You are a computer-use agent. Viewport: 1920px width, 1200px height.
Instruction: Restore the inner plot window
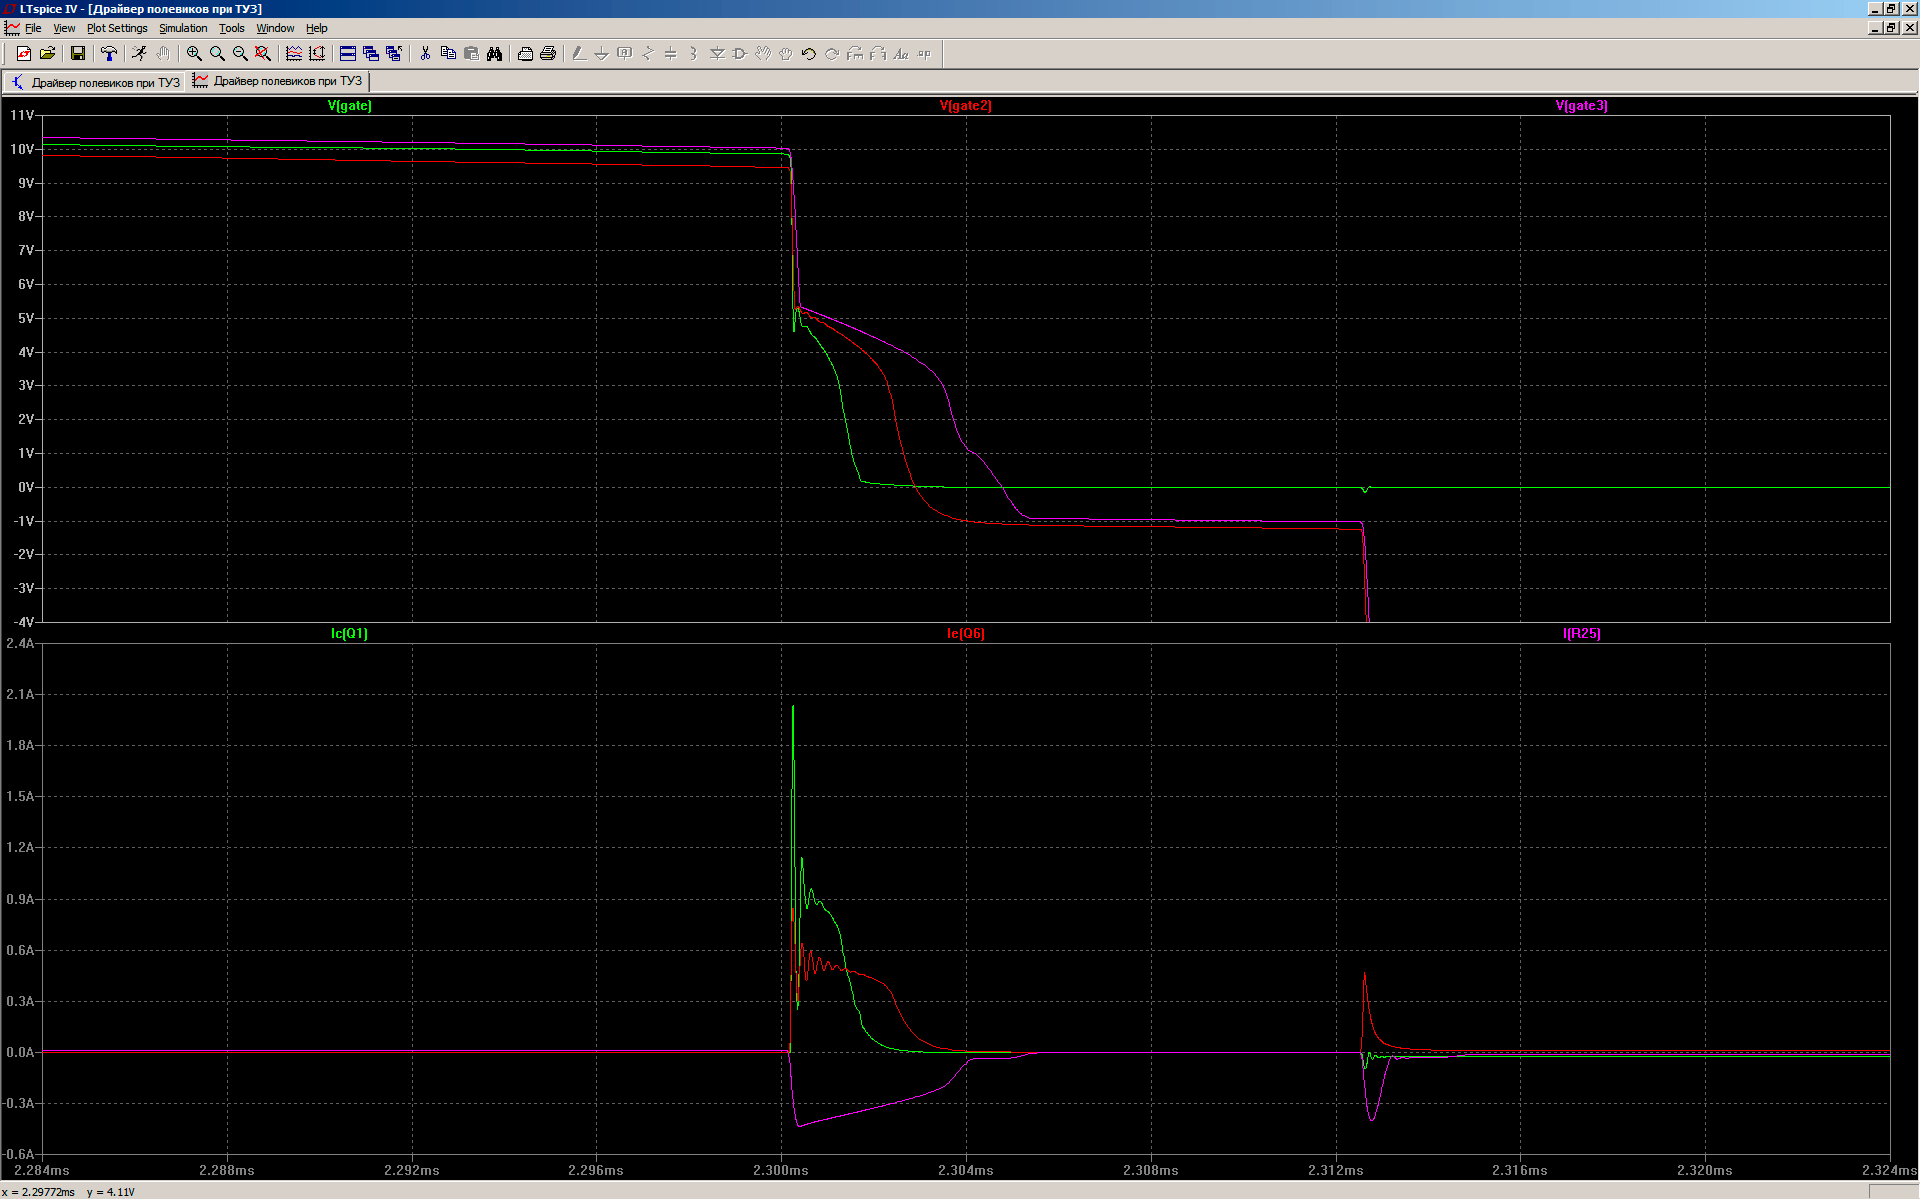pyautogui.click(x=1891, y=28)
